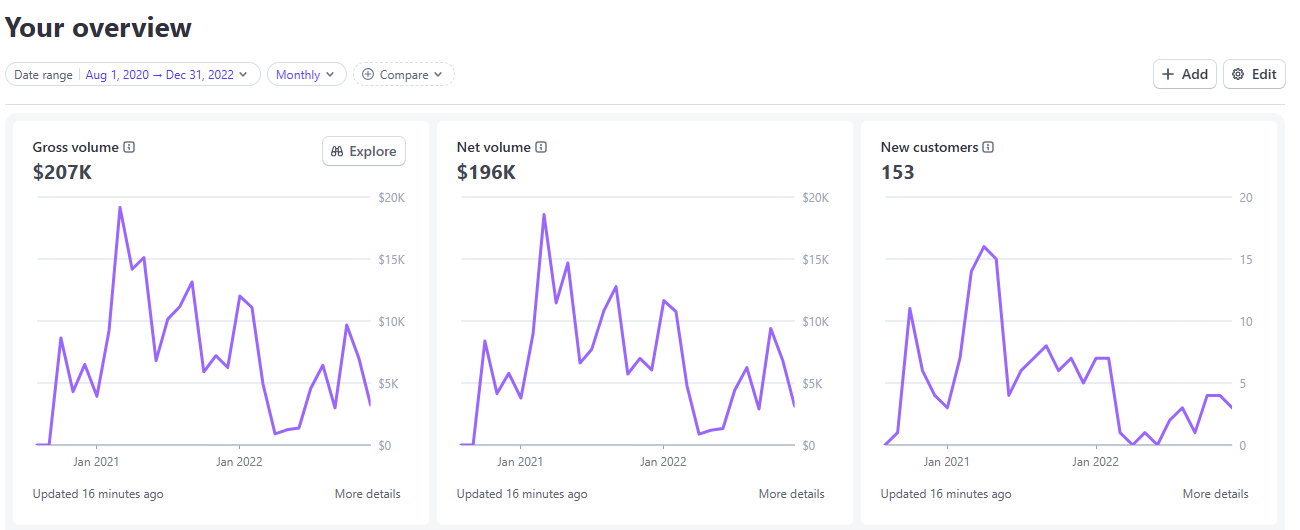This screenshot has width=1300, height=530.
Task: Click the binoculars icon on Explore button
Action: point(337,152)
